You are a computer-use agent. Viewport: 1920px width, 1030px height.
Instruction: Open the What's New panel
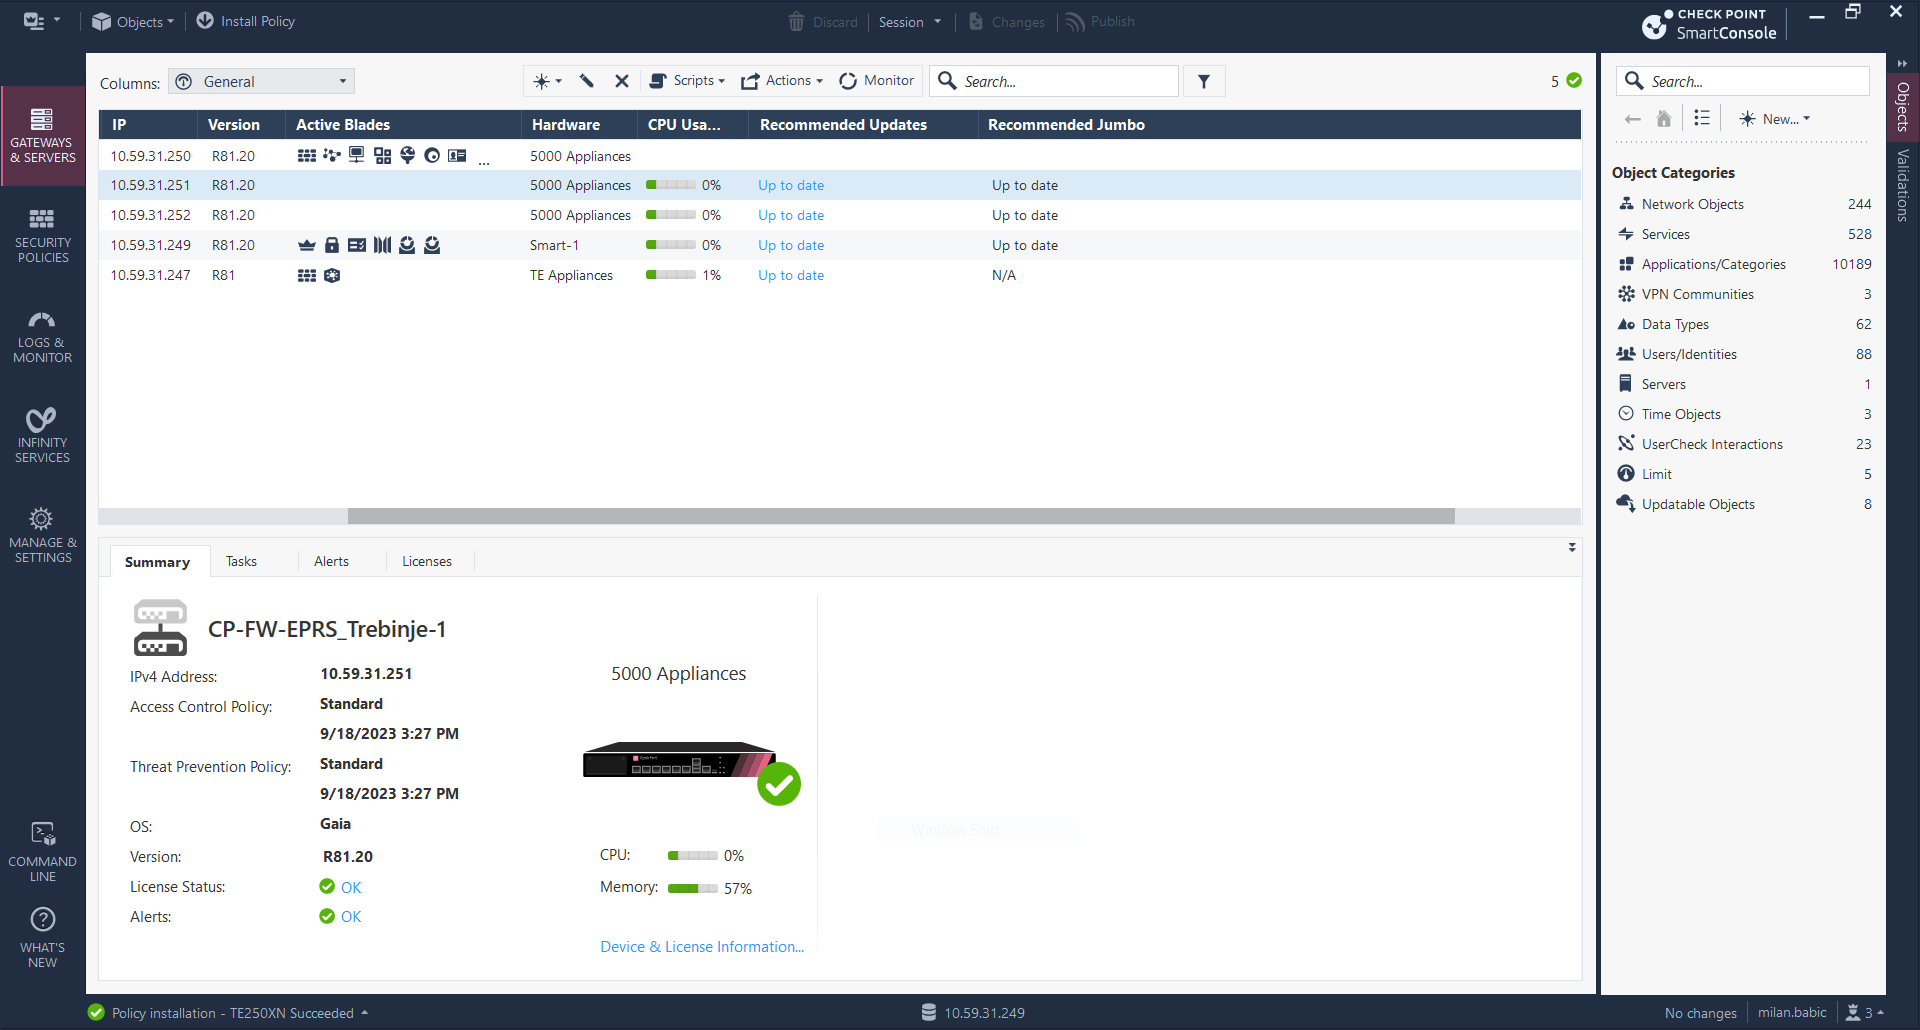[x=43, y=938]
